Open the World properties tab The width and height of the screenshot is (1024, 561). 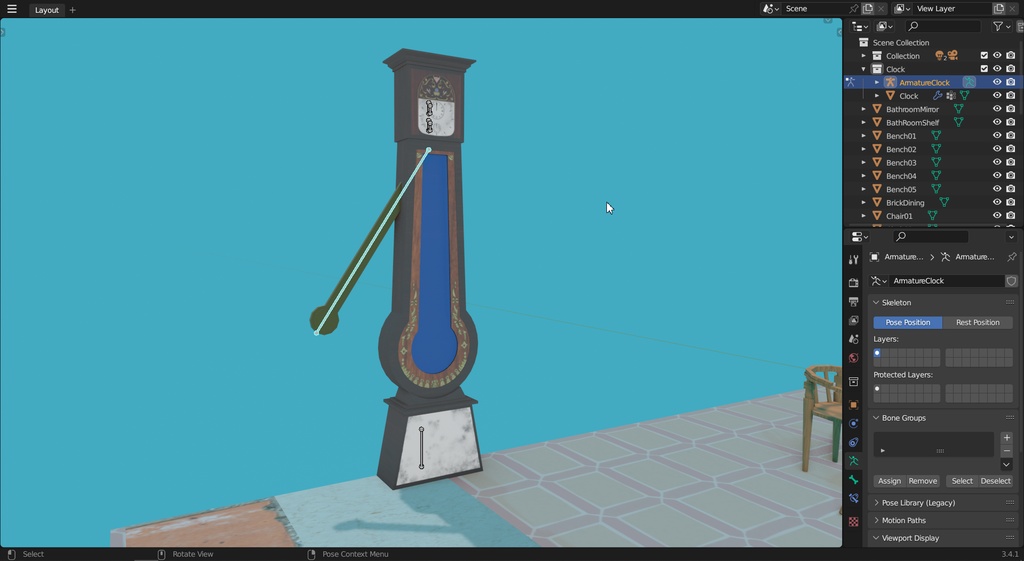pyautogui.click(x=853, y=358)
